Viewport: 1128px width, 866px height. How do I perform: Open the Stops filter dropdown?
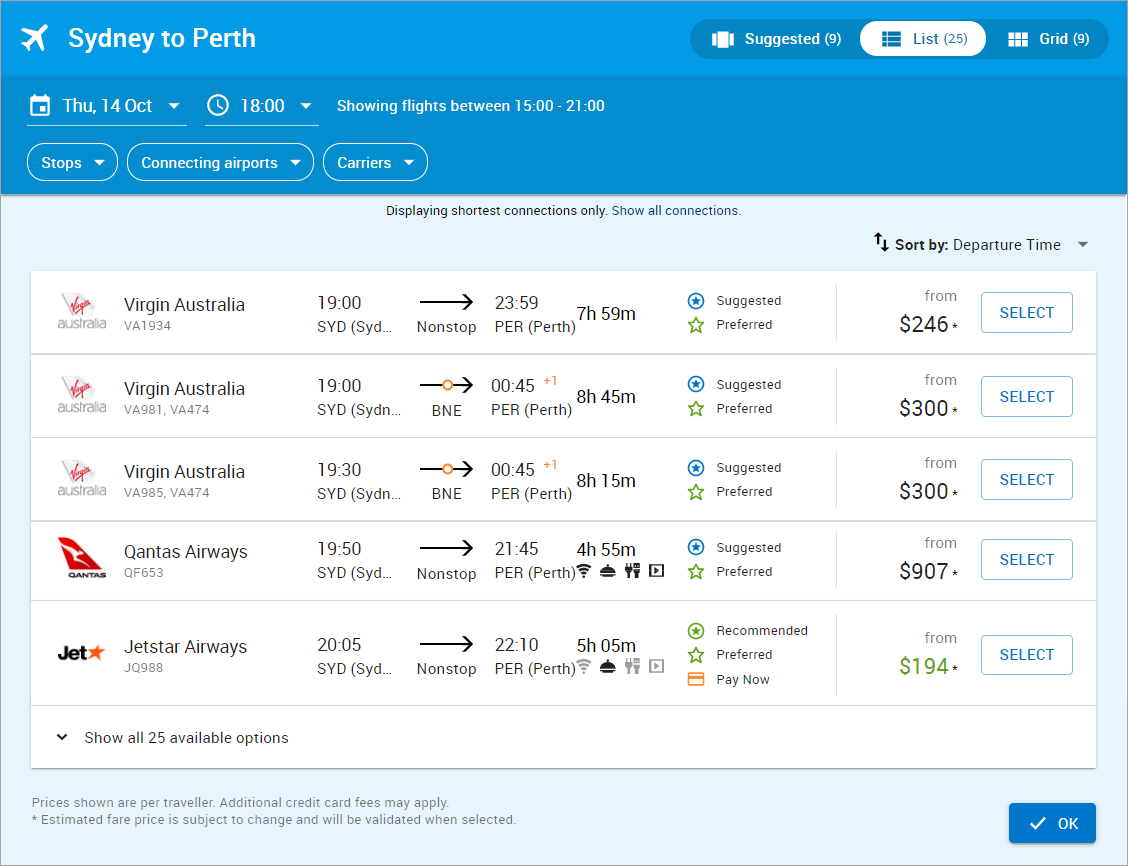point(72,163)
